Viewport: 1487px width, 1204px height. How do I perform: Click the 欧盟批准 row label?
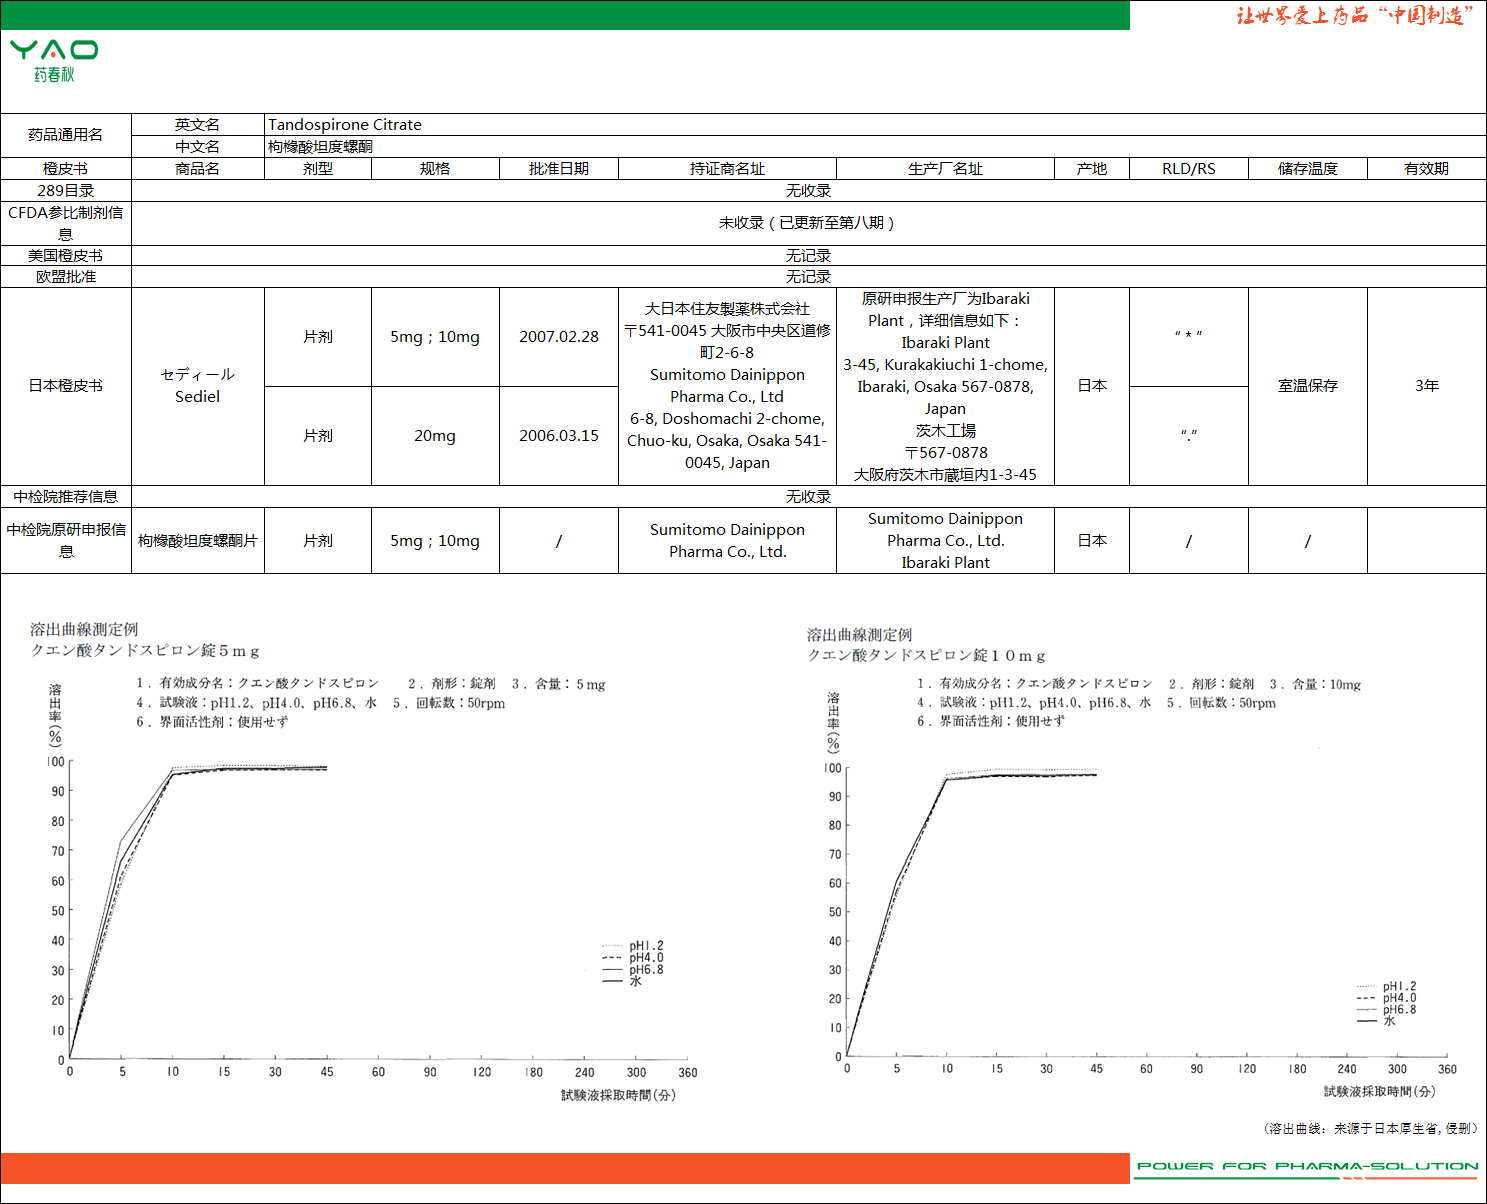coord(66,277)
